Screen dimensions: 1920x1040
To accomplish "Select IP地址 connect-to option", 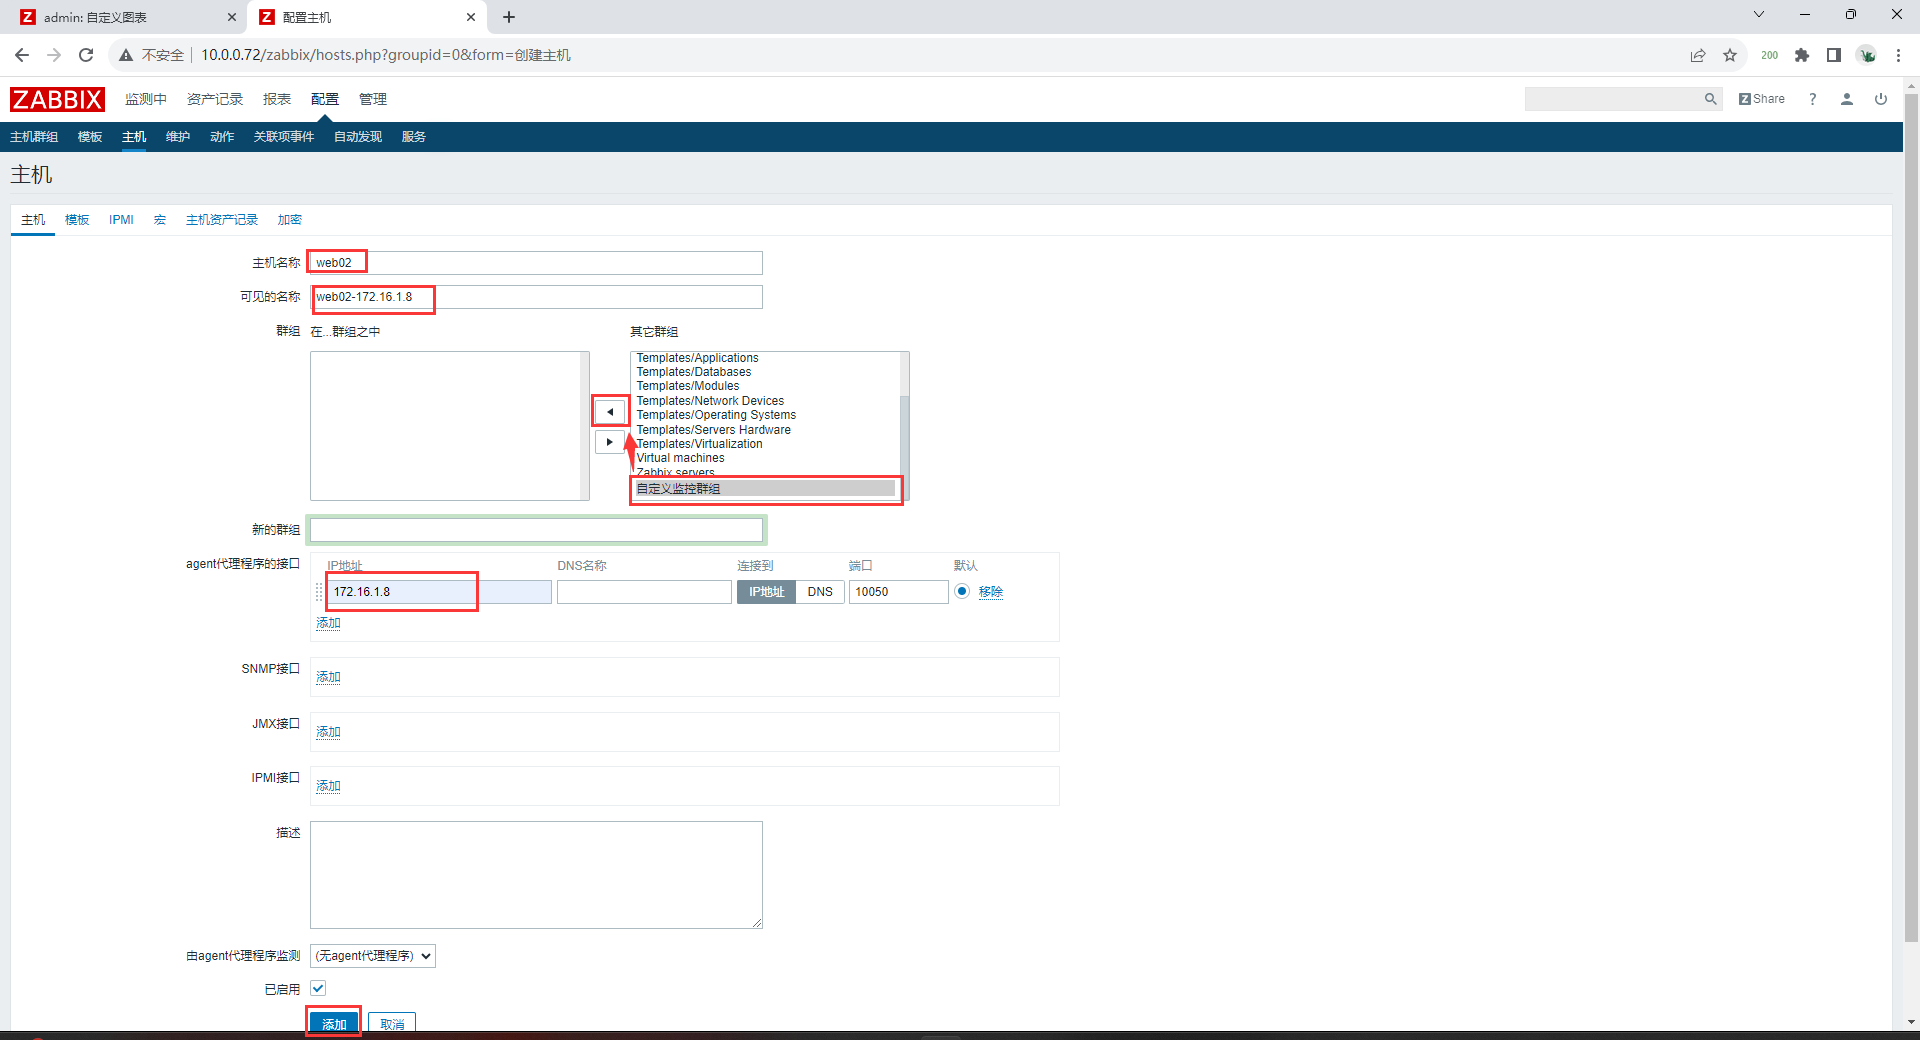I will click(767, 592).
